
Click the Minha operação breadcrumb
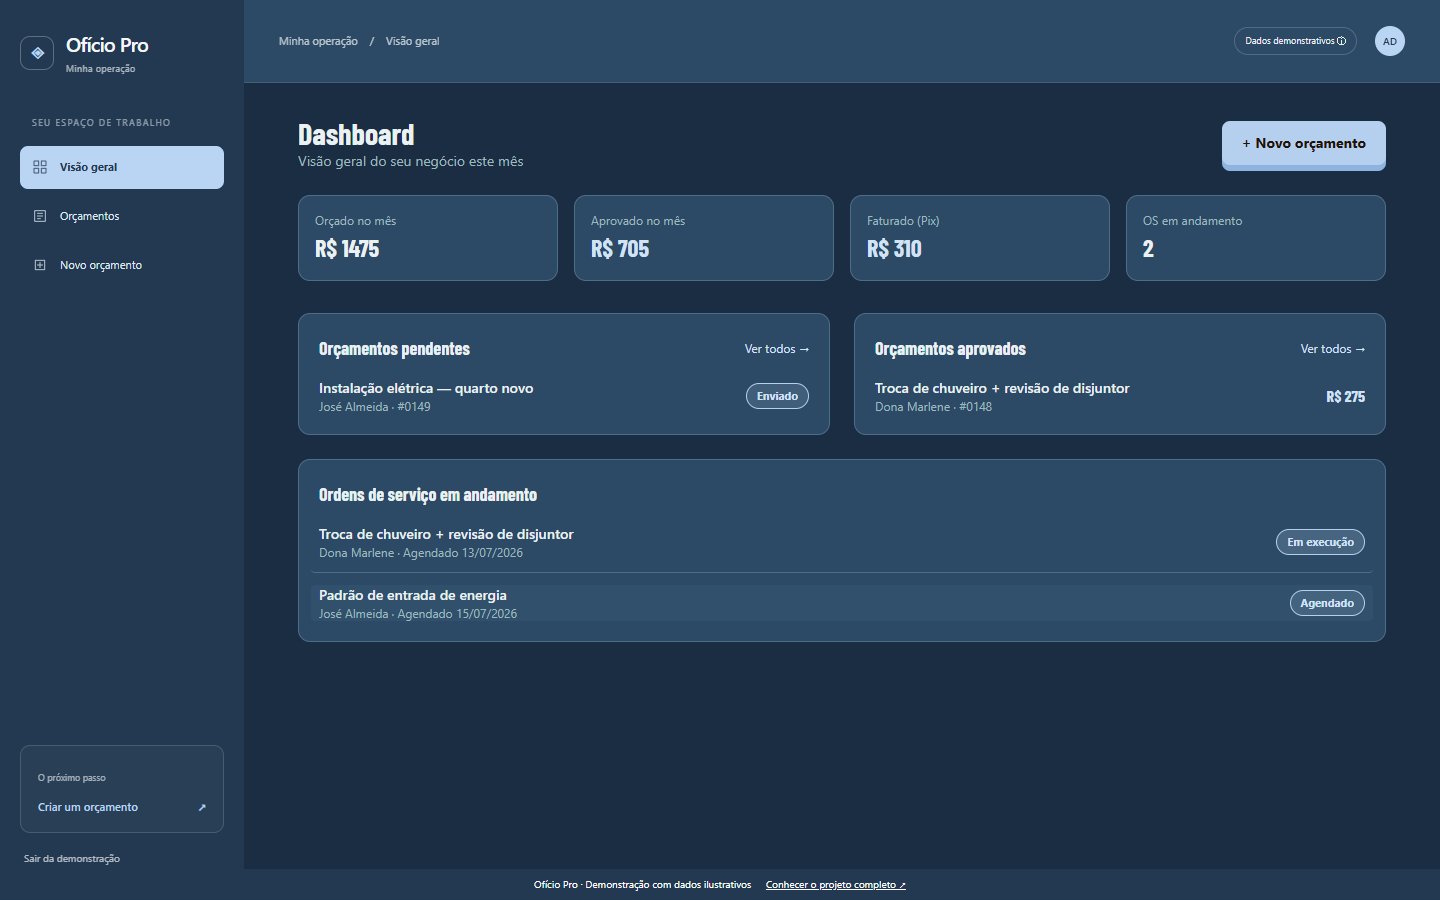318,41
